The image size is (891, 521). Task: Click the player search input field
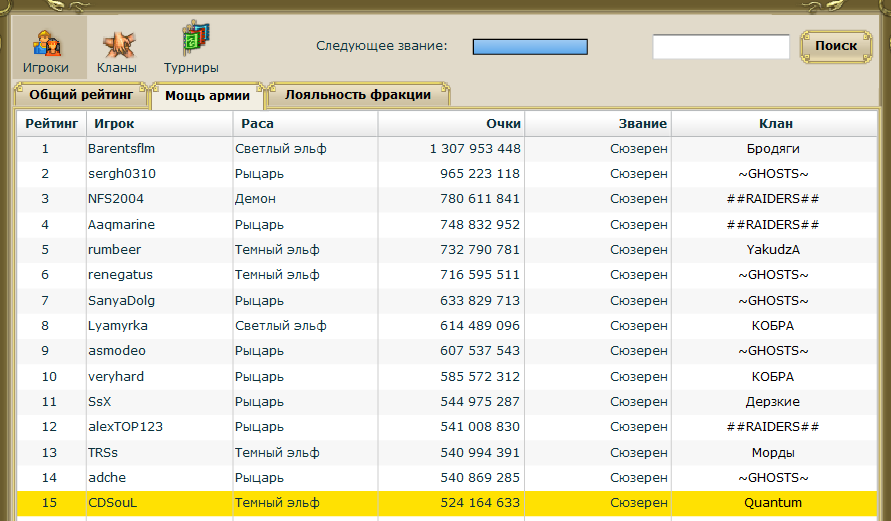(720, 46)
